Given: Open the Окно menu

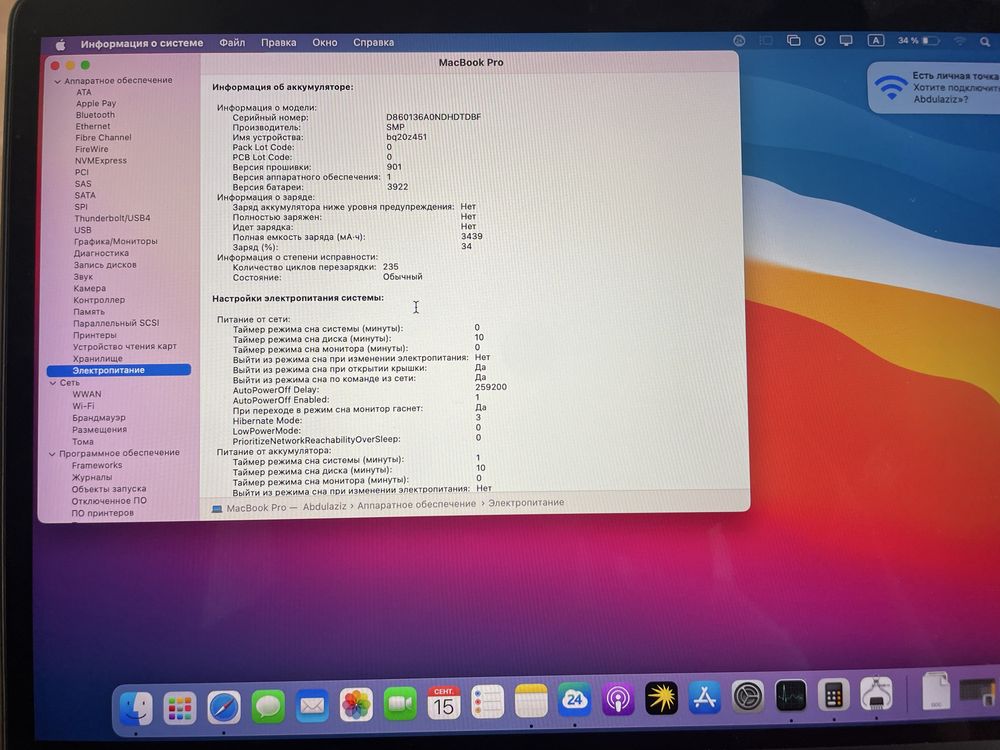Looking at the screenshot, I should coord(325,43).
